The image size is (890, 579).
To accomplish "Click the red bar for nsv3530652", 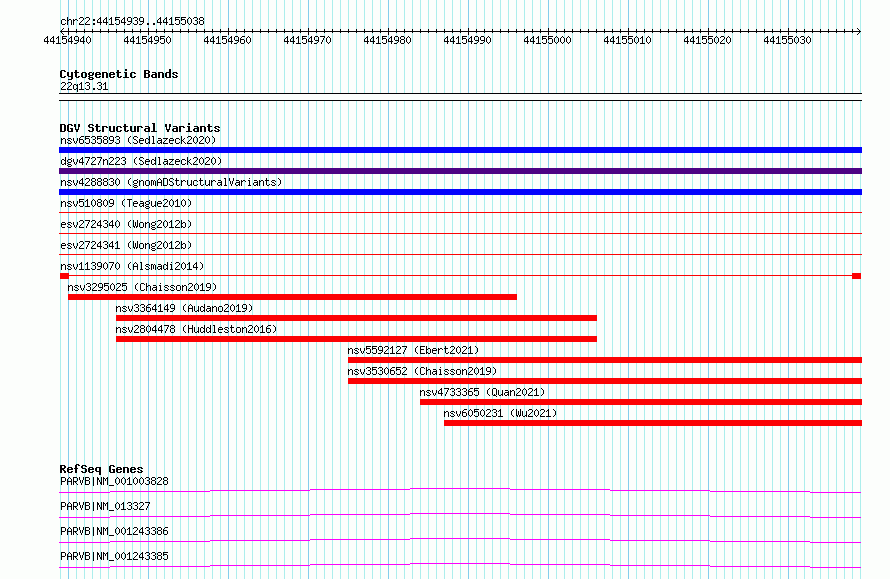I will click(605, 381).
